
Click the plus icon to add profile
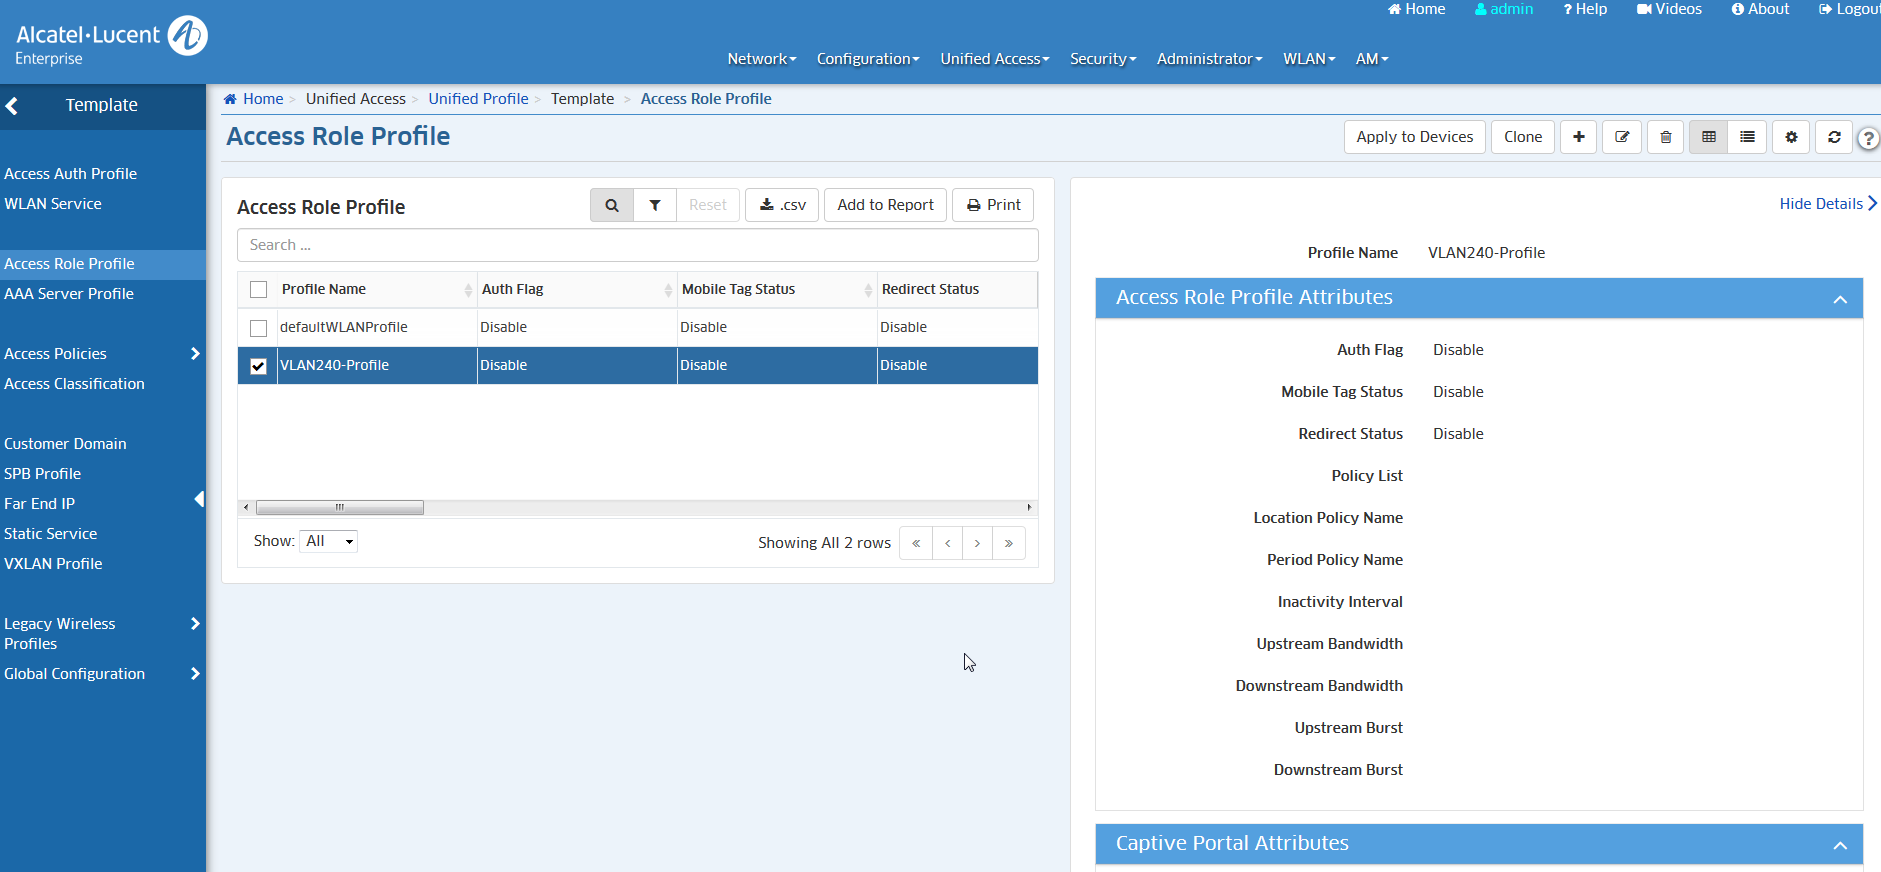[1578, 137]
